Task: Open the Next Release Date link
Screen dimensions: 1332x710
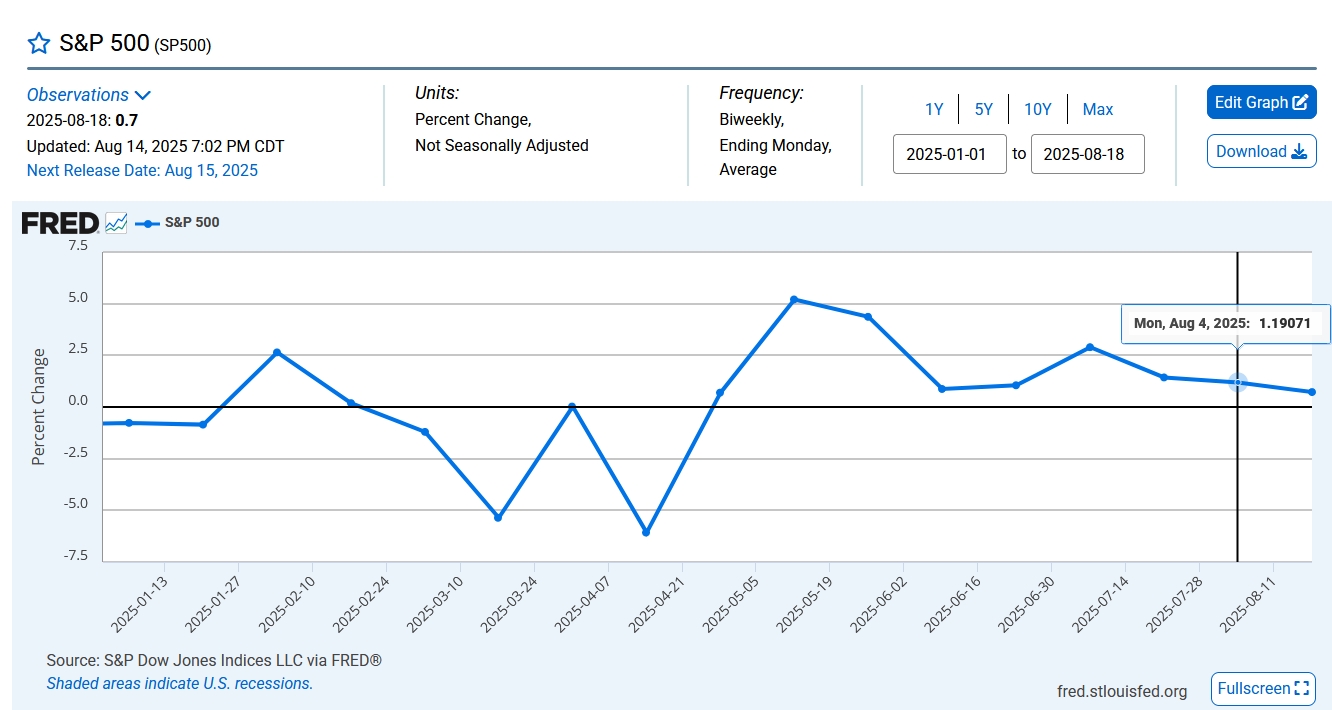Action: [142, 171]
